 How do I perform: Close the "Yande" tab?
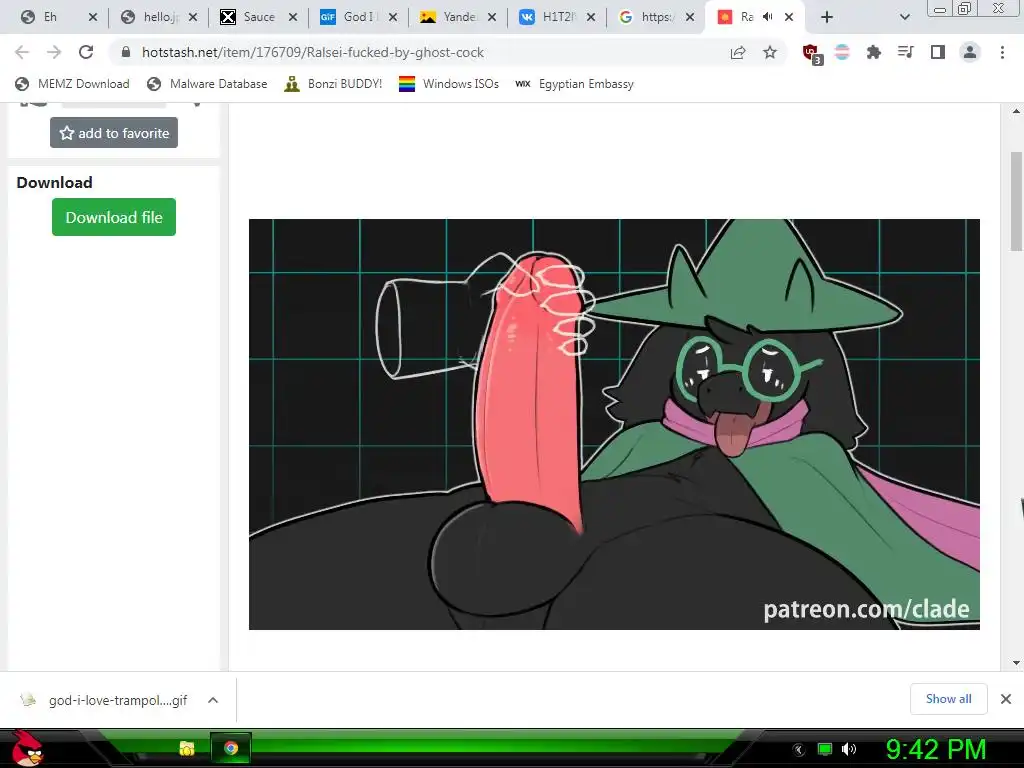(x=492, y=17)
